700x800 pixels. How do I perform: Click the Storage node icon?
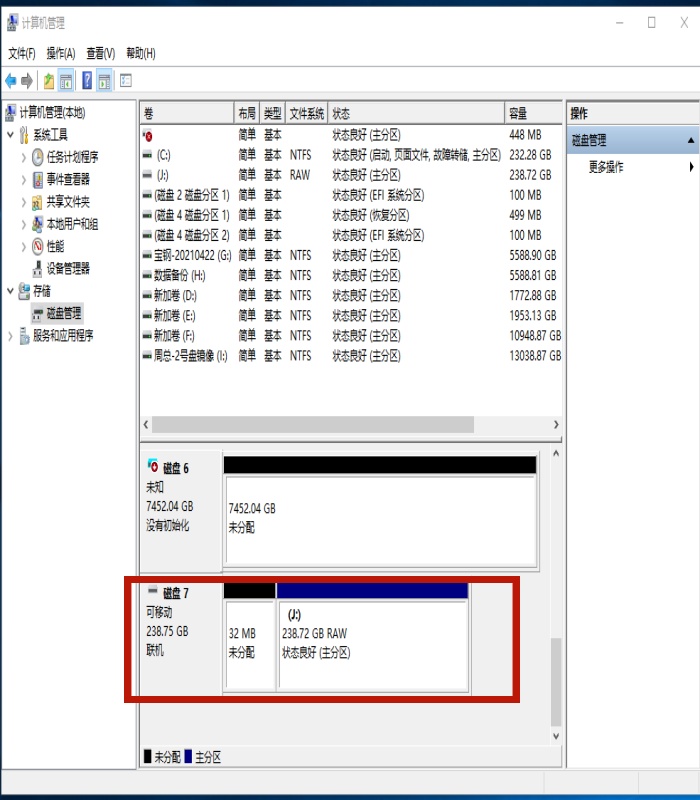[24, 291]
